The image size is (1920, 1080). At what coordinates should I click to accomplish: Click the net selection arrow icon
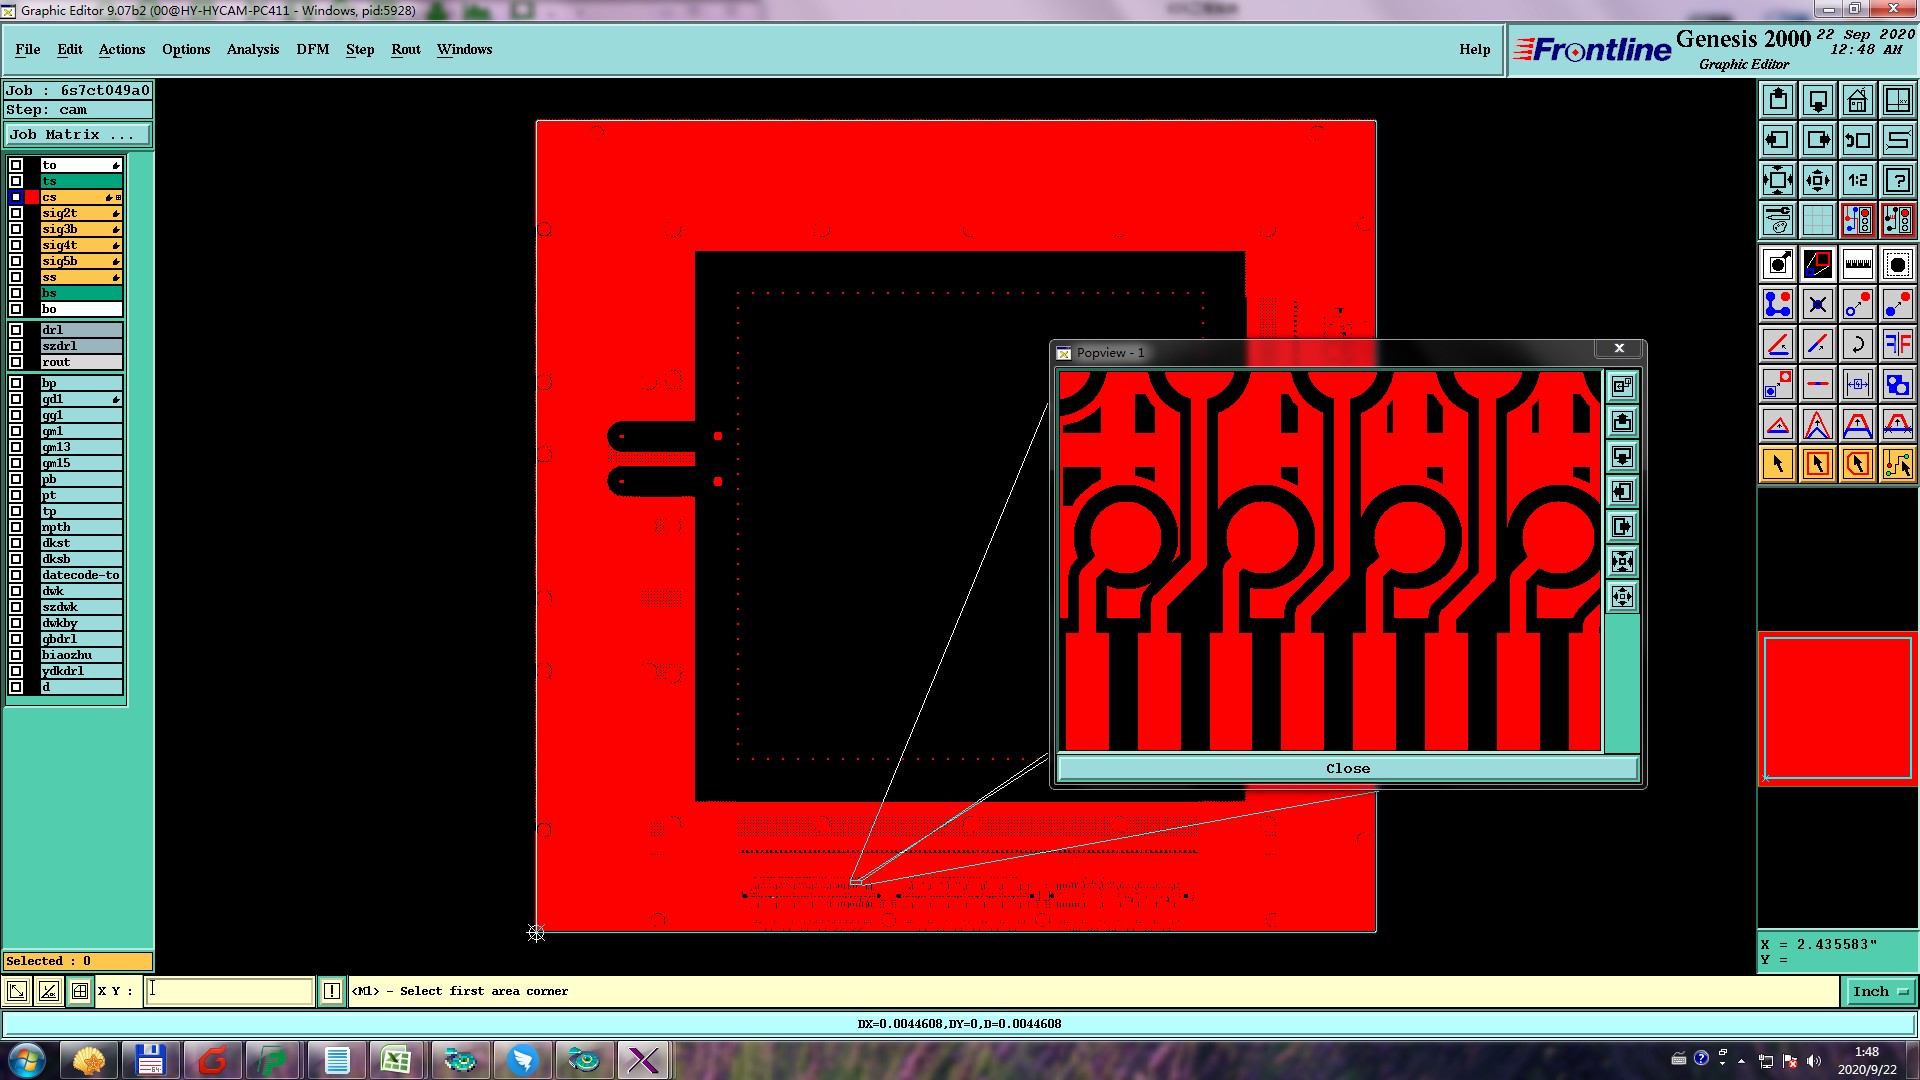click(x=1897, y=464)
